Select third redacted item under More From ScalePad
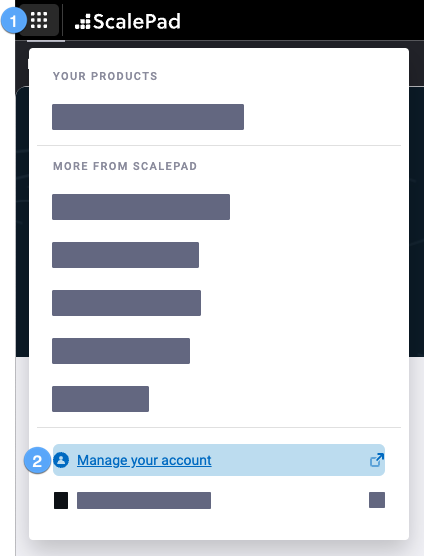This screenshot has height=556, width=424. click(127, 303)
